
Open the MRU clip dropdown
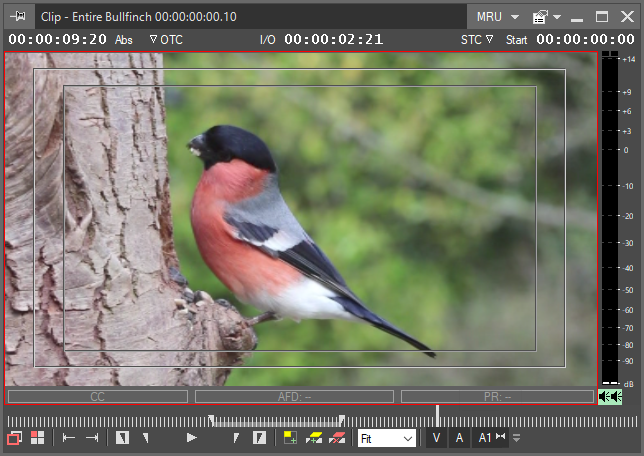497,17
